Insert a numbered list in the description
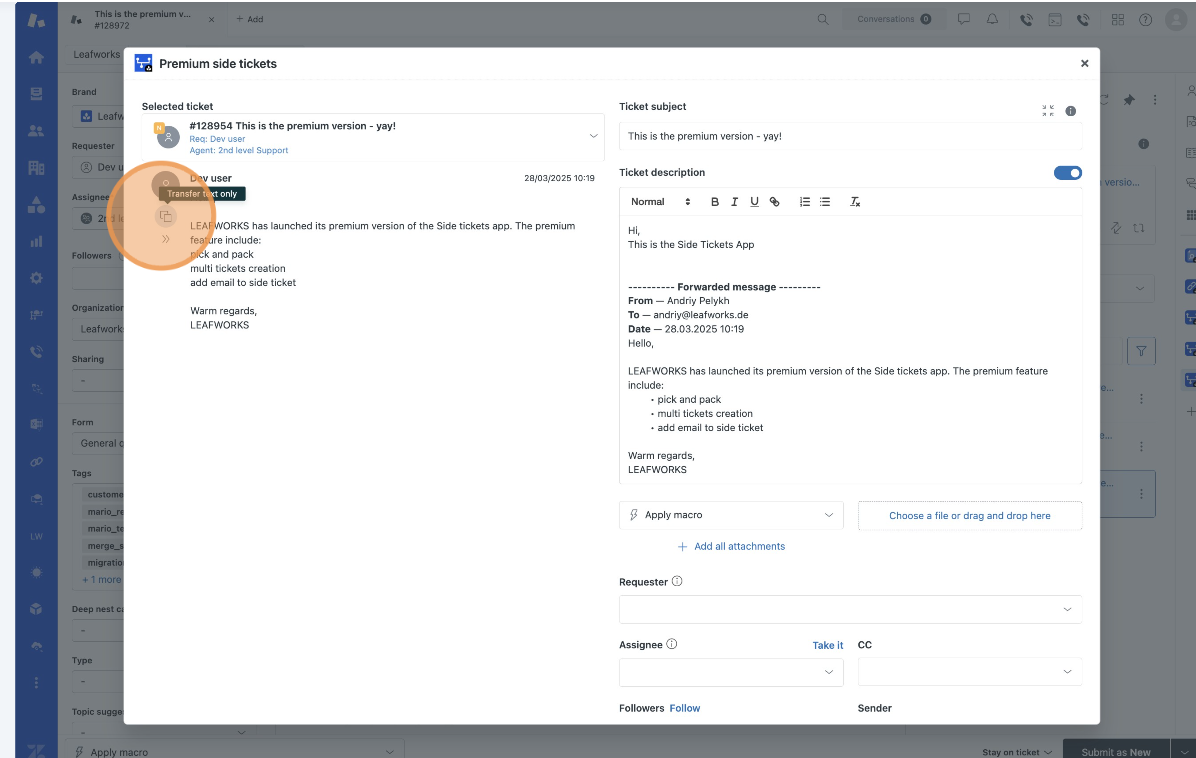This screenshot has width=1196, height=758. [805, 202]
